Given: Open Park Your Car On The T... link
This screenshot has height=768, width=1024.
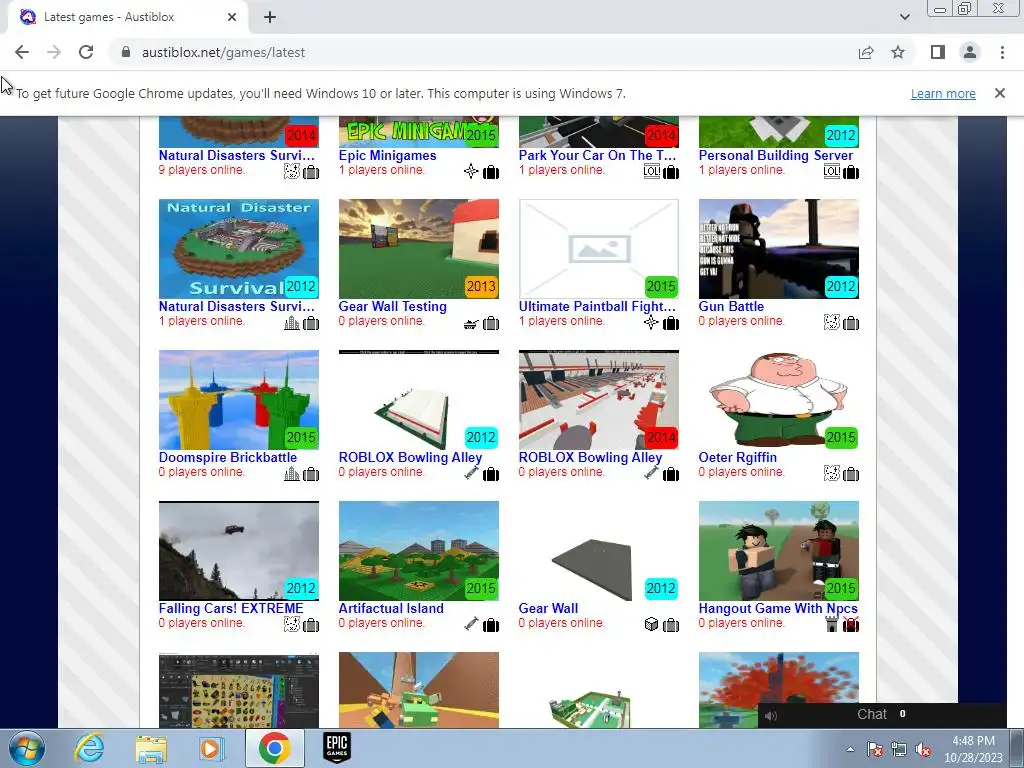Looking at the screenshot, I should click(x=597, y=155).
